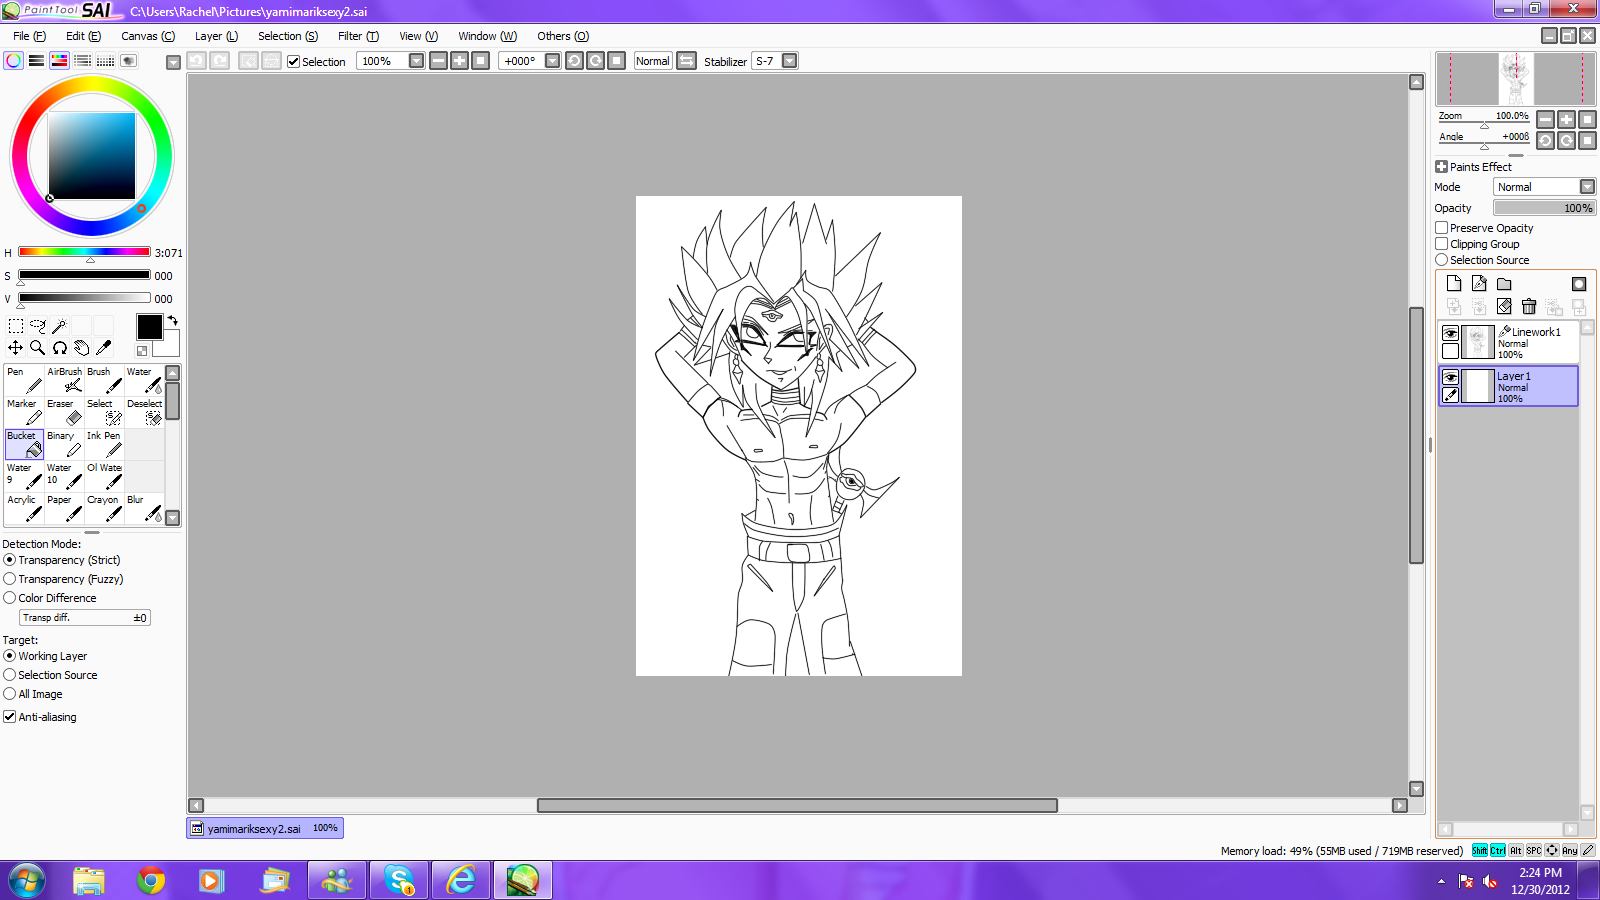
Task: Activate the lasso selection tool
Action: [x=37, y=326]
